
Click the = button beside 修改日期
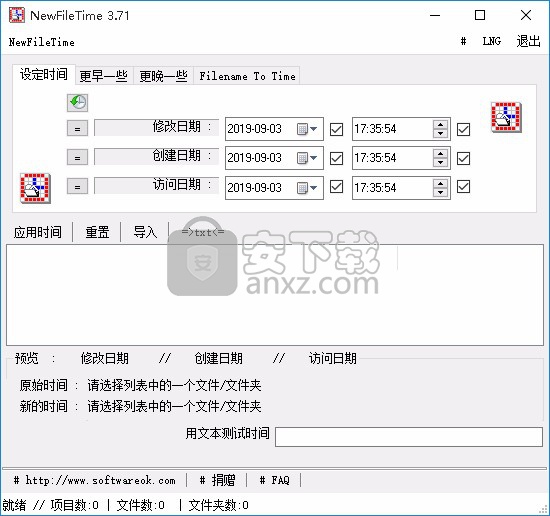point(77,128)
